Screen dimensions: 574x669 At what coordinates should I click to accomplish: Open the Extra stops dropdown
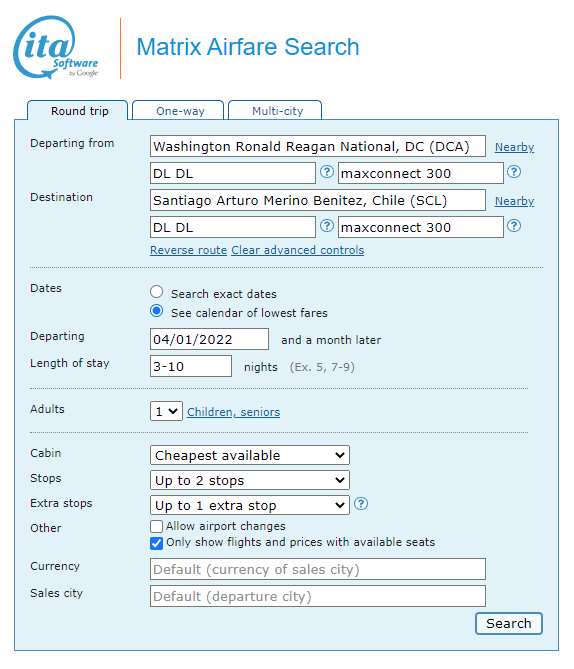250,505
